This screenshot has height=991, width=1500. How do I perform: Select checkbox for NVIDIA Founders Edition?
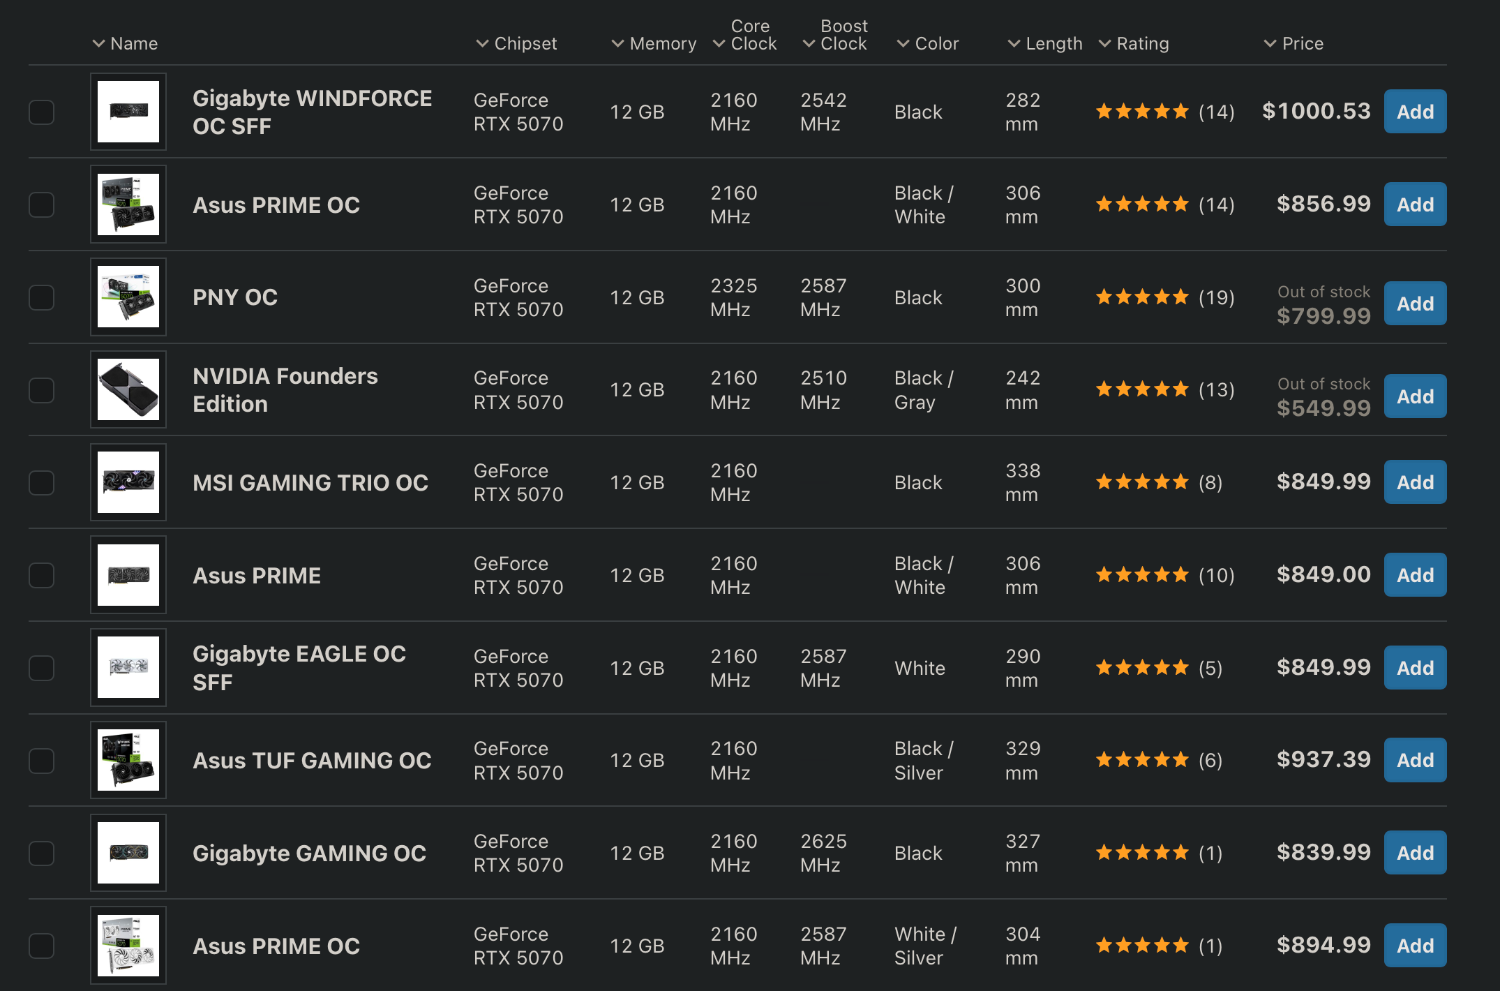(41, 390)
